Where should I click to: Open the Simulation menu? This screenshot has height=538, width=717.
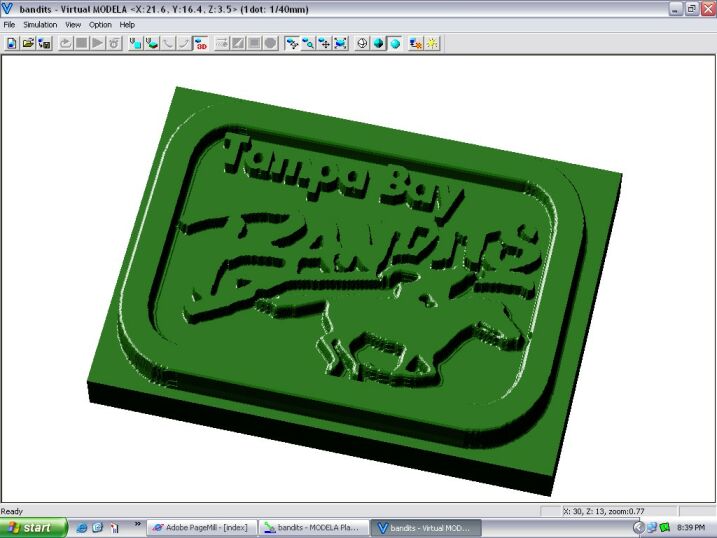(x=40, y=24)
